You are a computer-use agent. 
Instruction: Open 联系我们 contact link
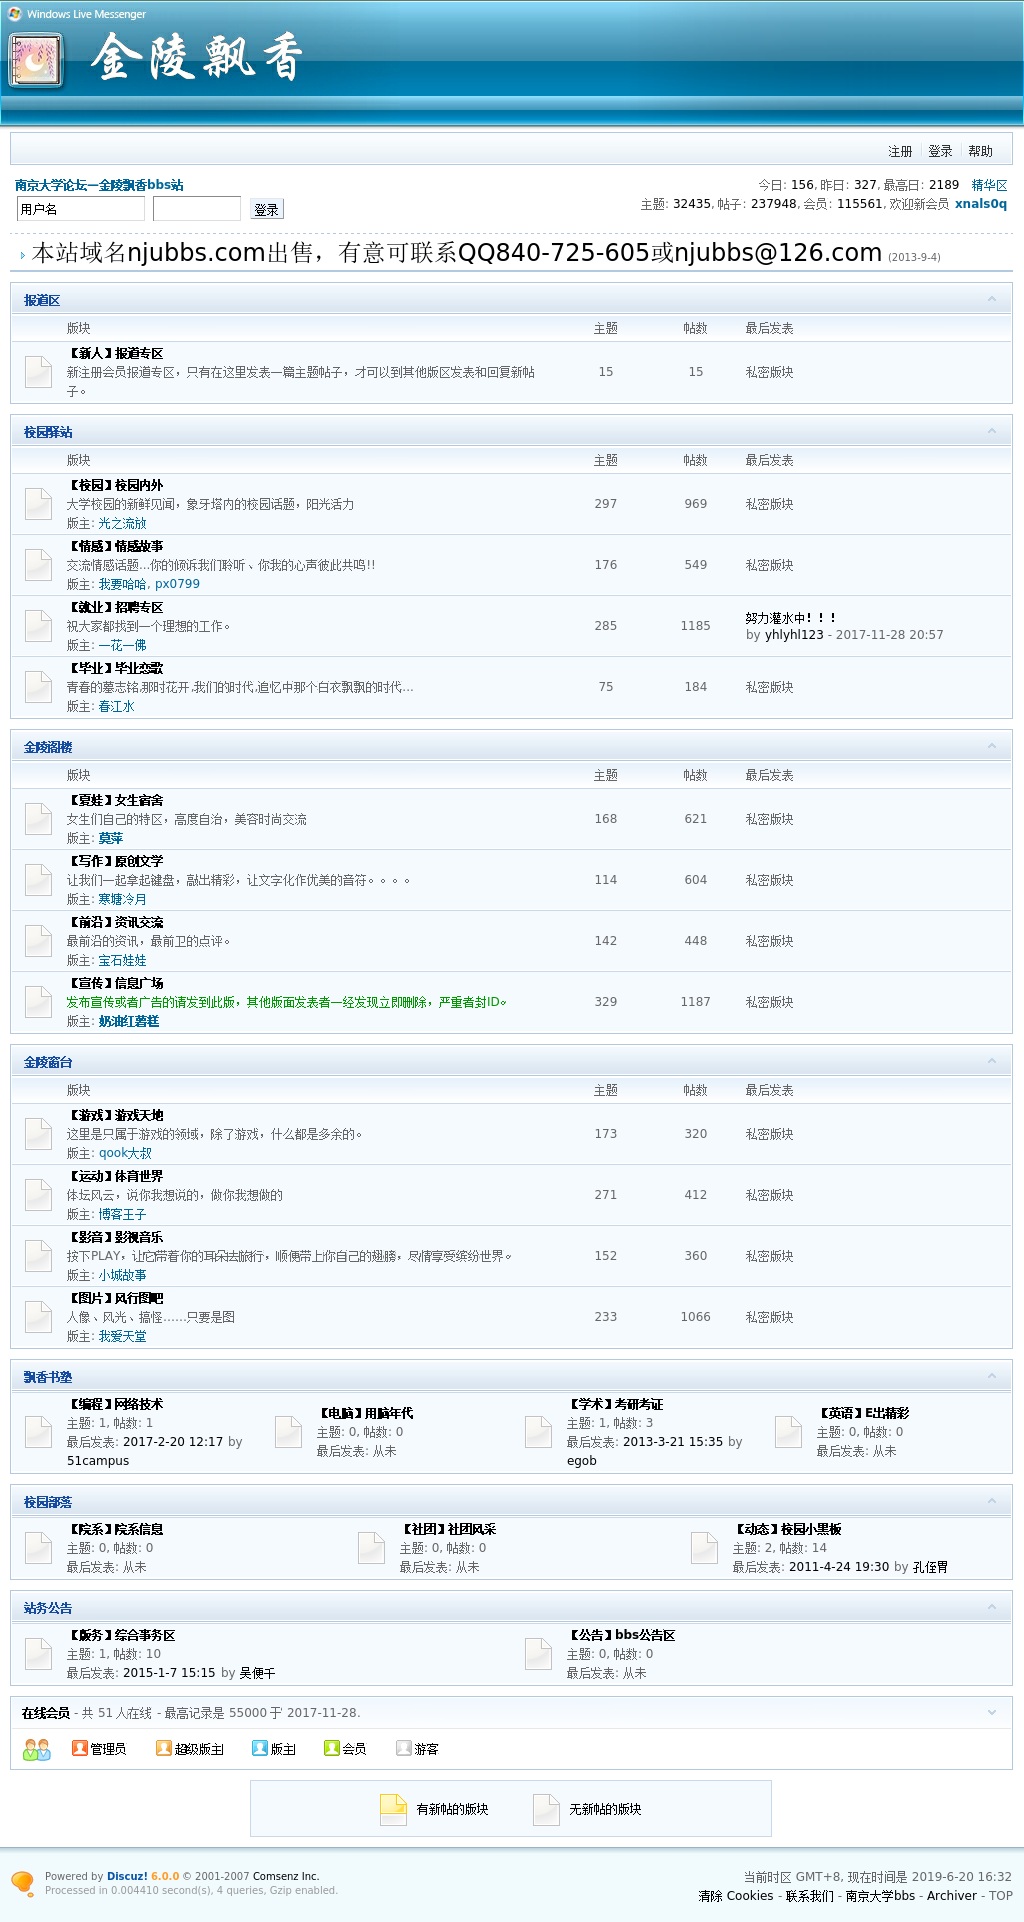[809, 1896]
